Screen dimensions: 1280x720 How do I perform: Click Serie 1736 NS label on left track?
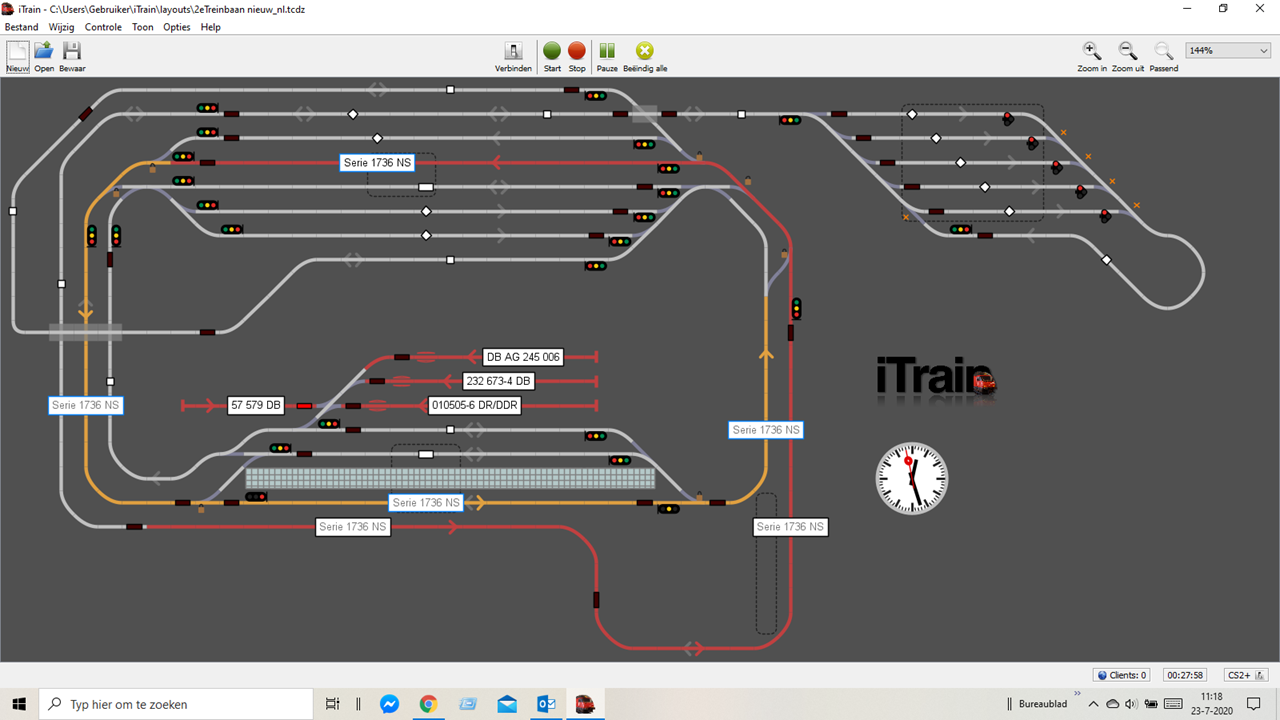[85, 405]
